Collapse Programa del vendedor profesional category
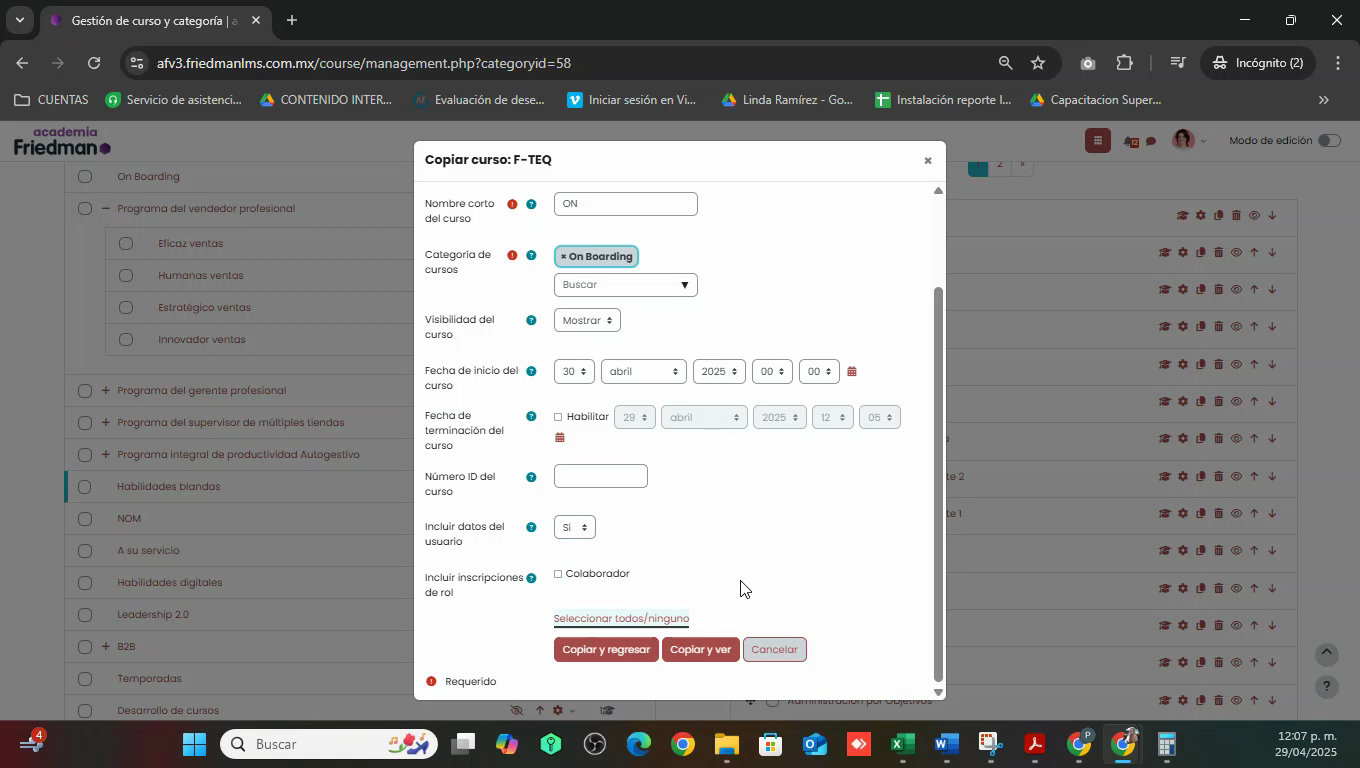 105,209
